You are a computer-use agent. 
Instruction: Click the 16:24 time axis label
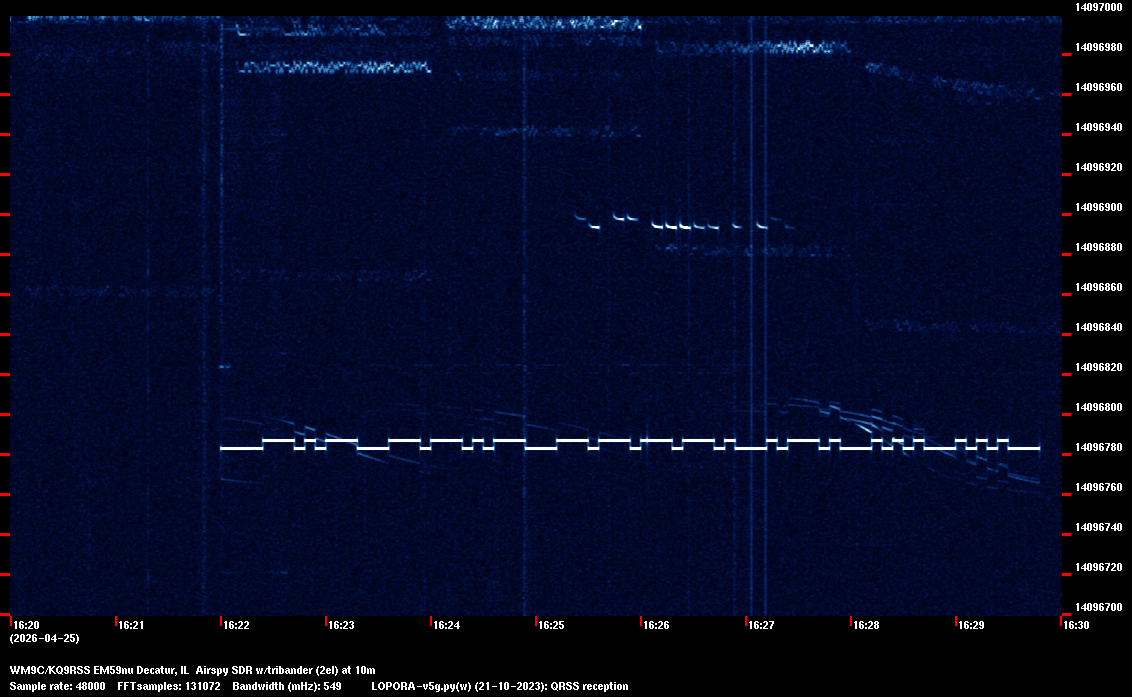click(x=446, y=626)
